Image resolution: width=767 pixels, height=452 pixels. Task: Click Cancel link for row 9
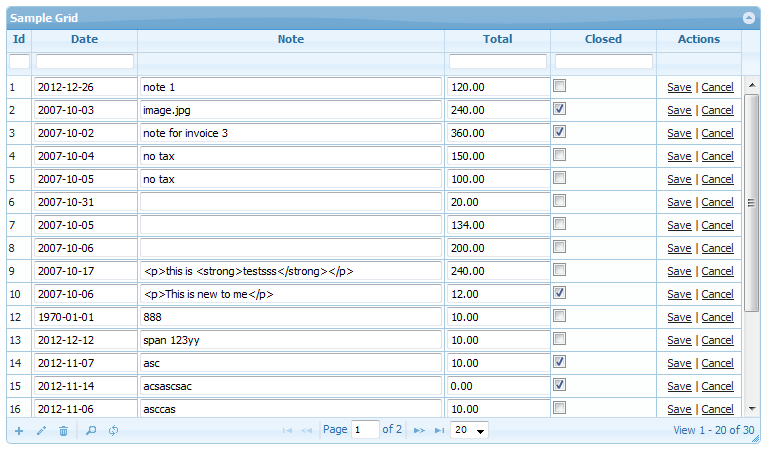coord(717,271)
